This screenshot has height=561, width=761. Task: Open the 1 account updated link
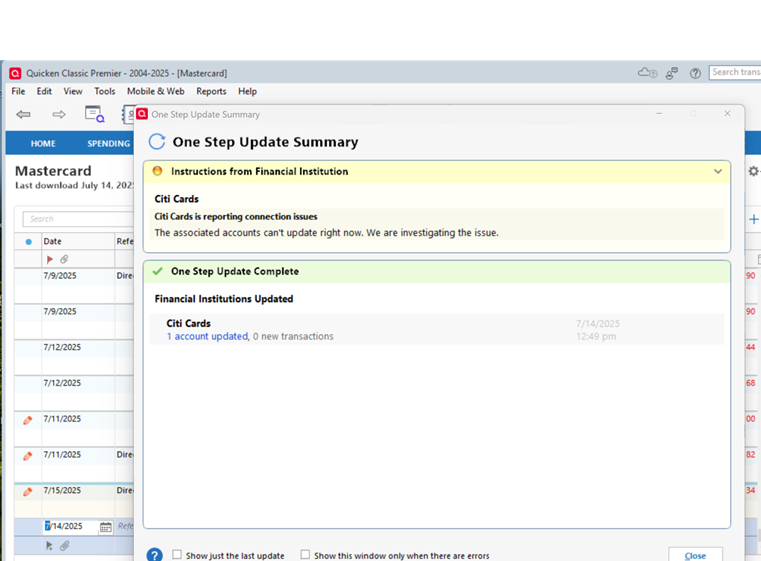tap(207, 336)
